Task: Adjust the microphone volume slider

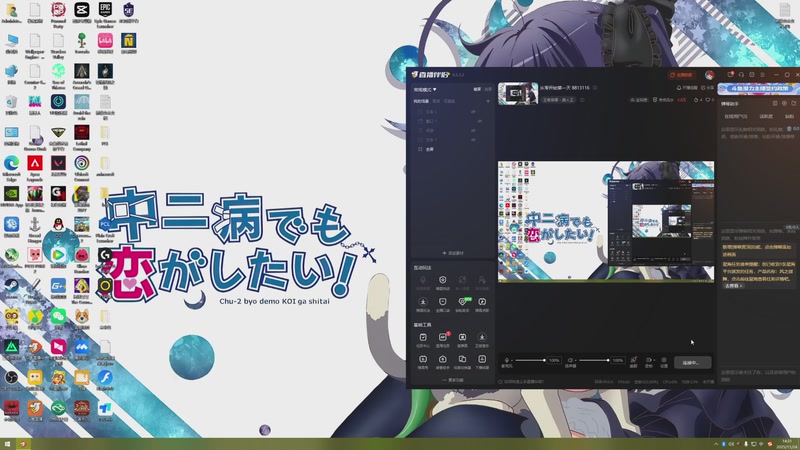Action: [x=531, y=360]
